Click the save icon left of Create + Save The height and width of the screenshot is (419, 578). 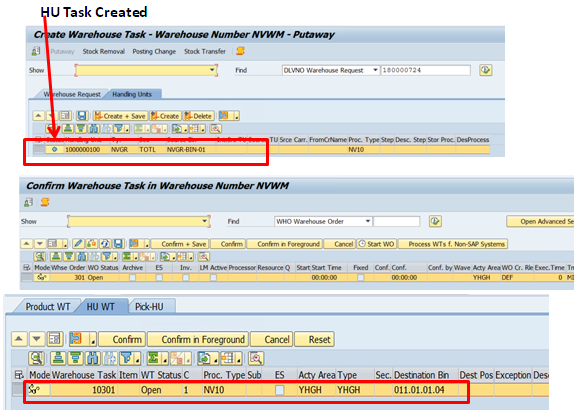point(82,116)
